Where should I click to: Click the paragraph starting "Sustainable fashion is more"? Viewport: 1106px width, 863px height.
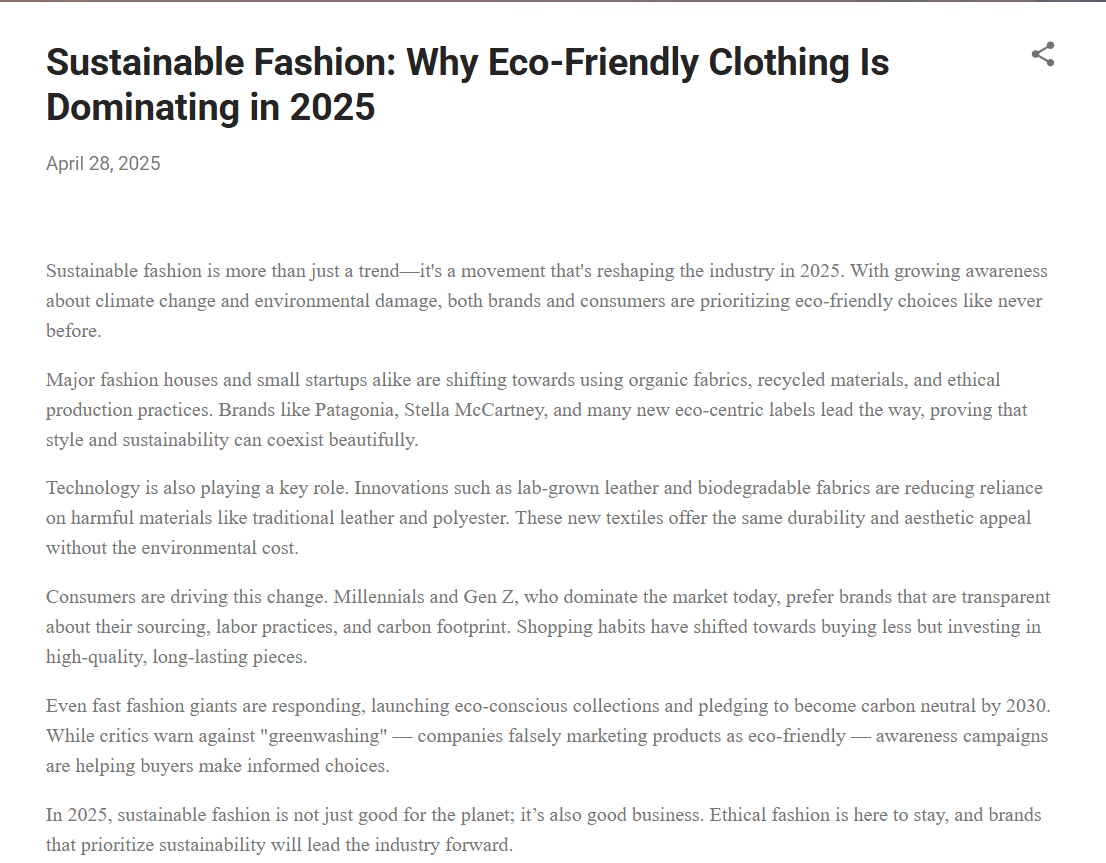[x=300, y=271]
